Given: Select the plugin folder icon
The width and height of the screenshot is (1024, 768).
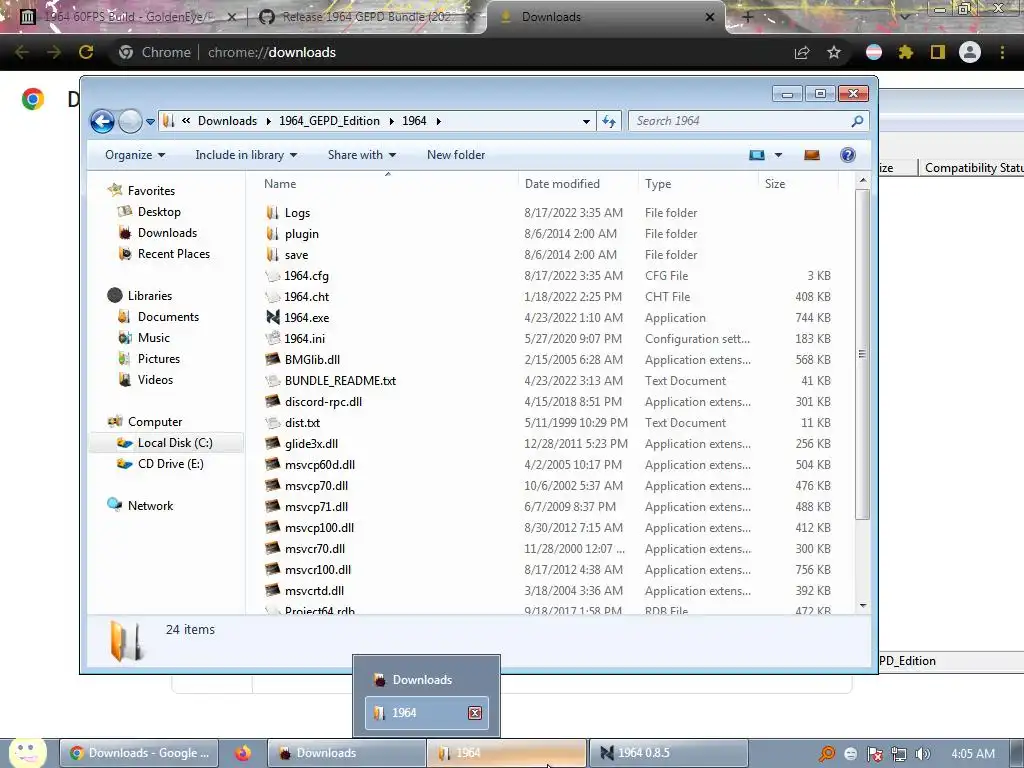Looking at the screenshot, I should 272,233.
